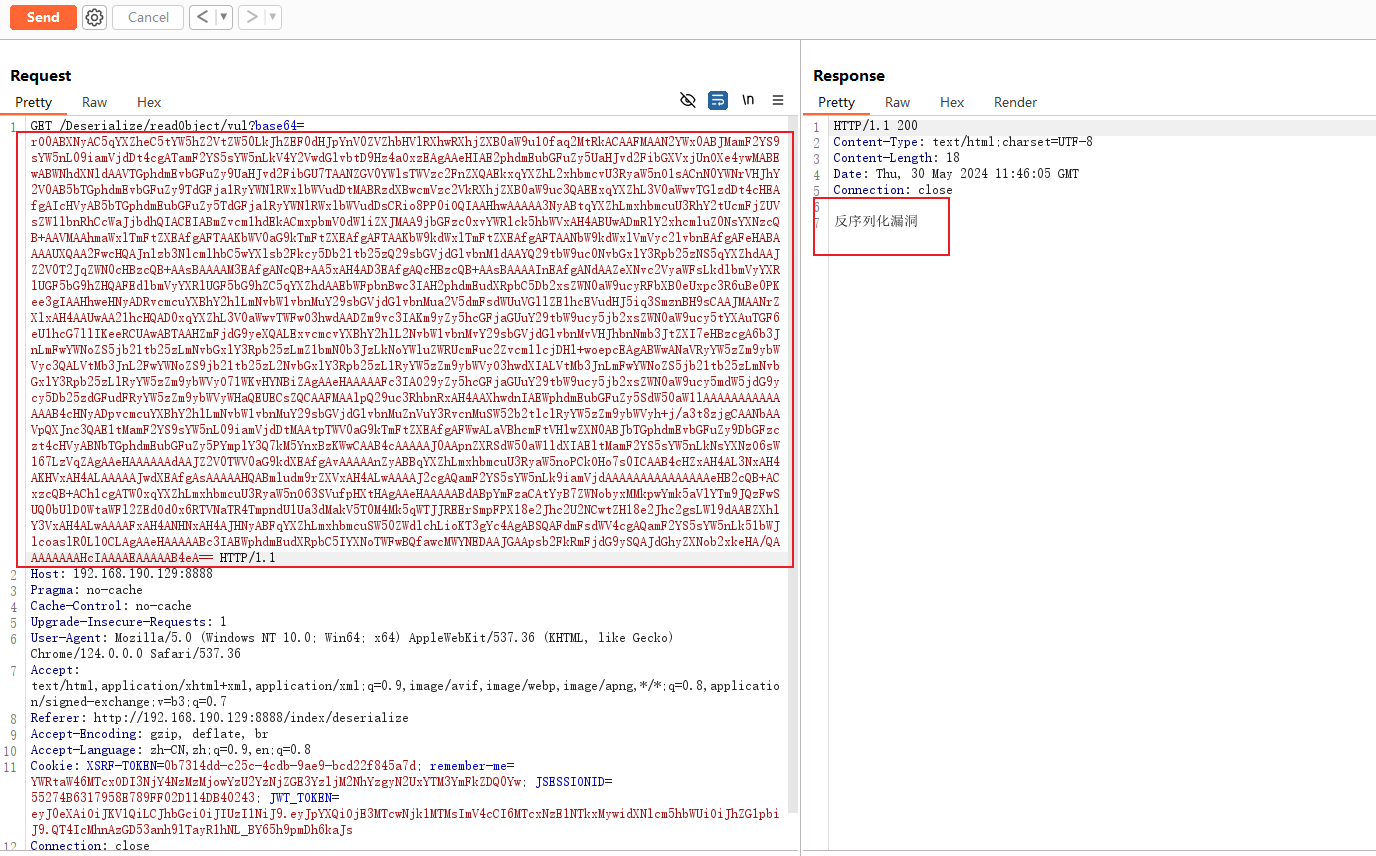Switch Response view to the Raw tab

[898, 102]
